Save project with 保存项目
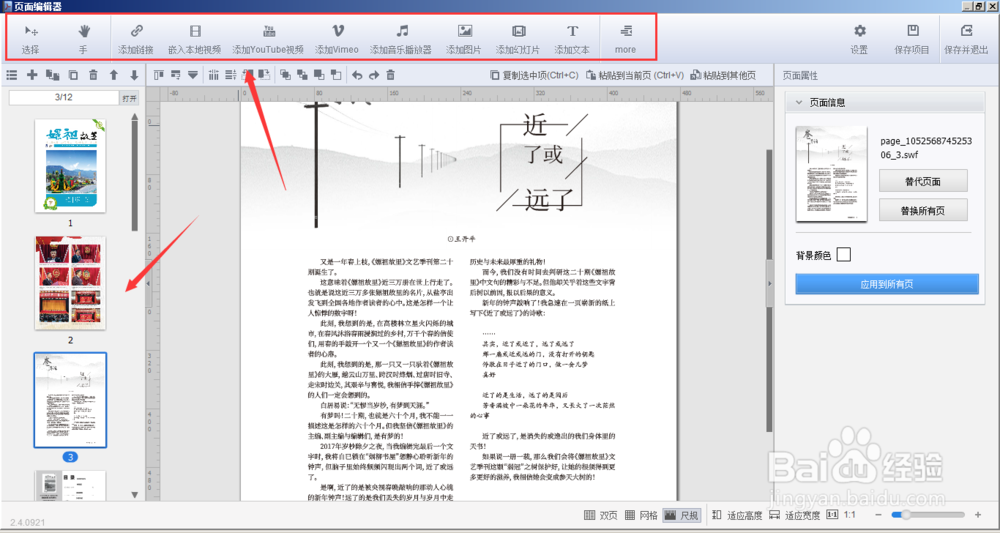 tap(912, 38)
